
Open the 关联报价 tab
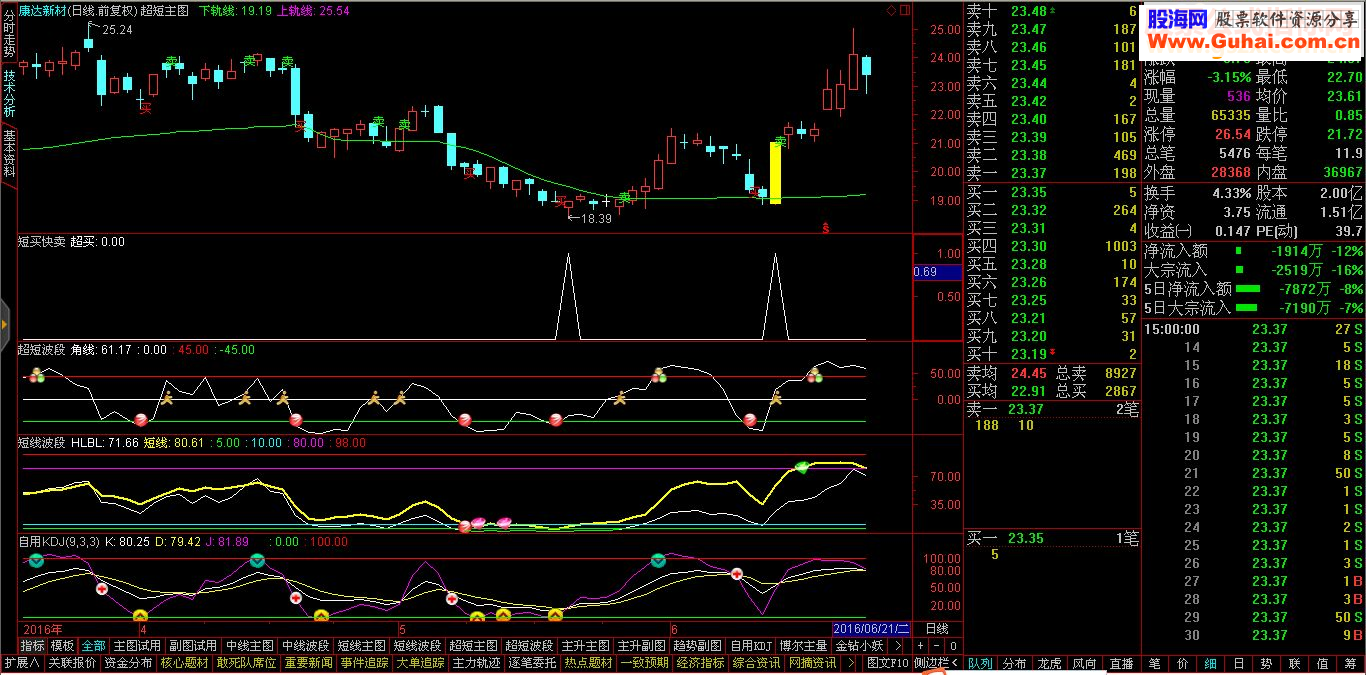(x=72, y=662)
